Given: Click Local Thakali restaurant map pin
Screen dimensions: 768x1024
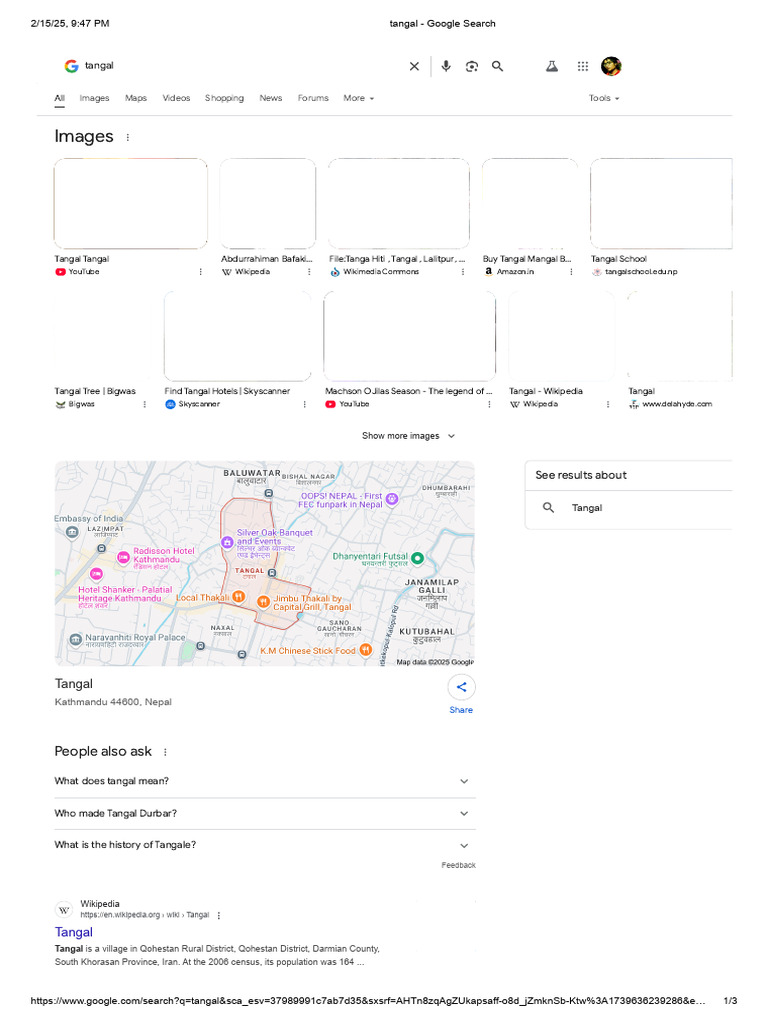Looking at the screenshot, I should (x=238, y=596).
